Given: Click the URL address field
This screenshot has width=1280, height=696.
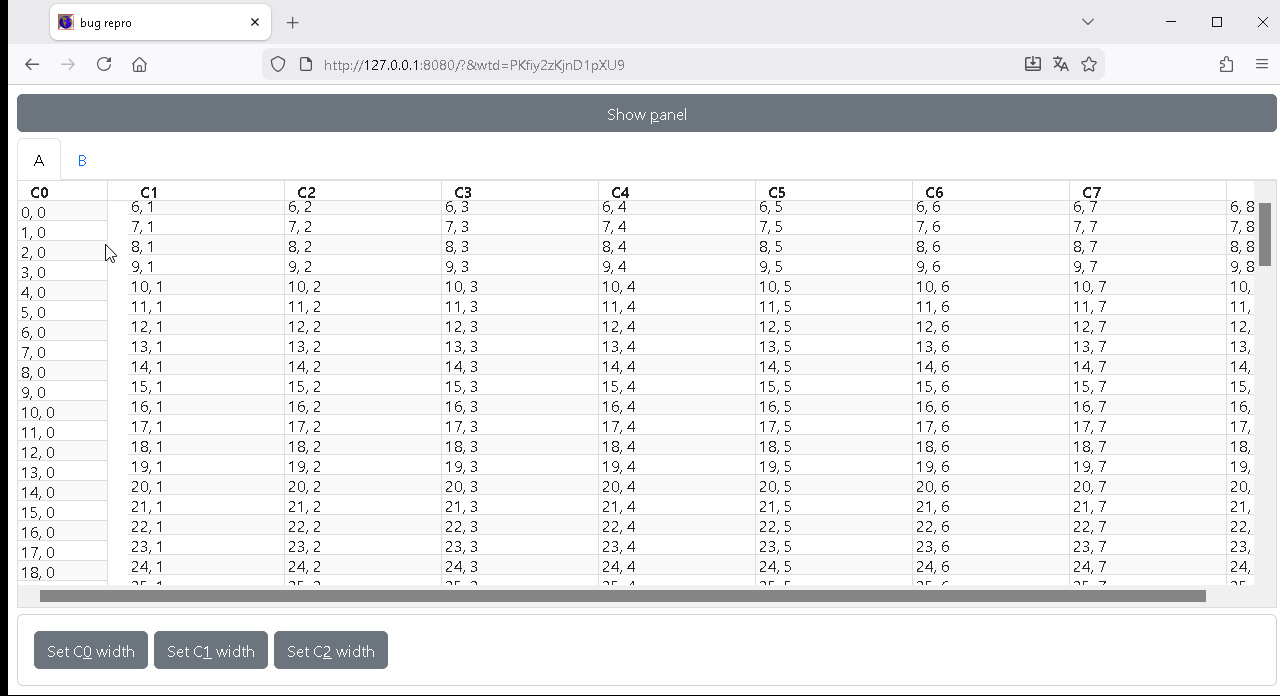Looking at the screenshot, I should coord(660,64).
